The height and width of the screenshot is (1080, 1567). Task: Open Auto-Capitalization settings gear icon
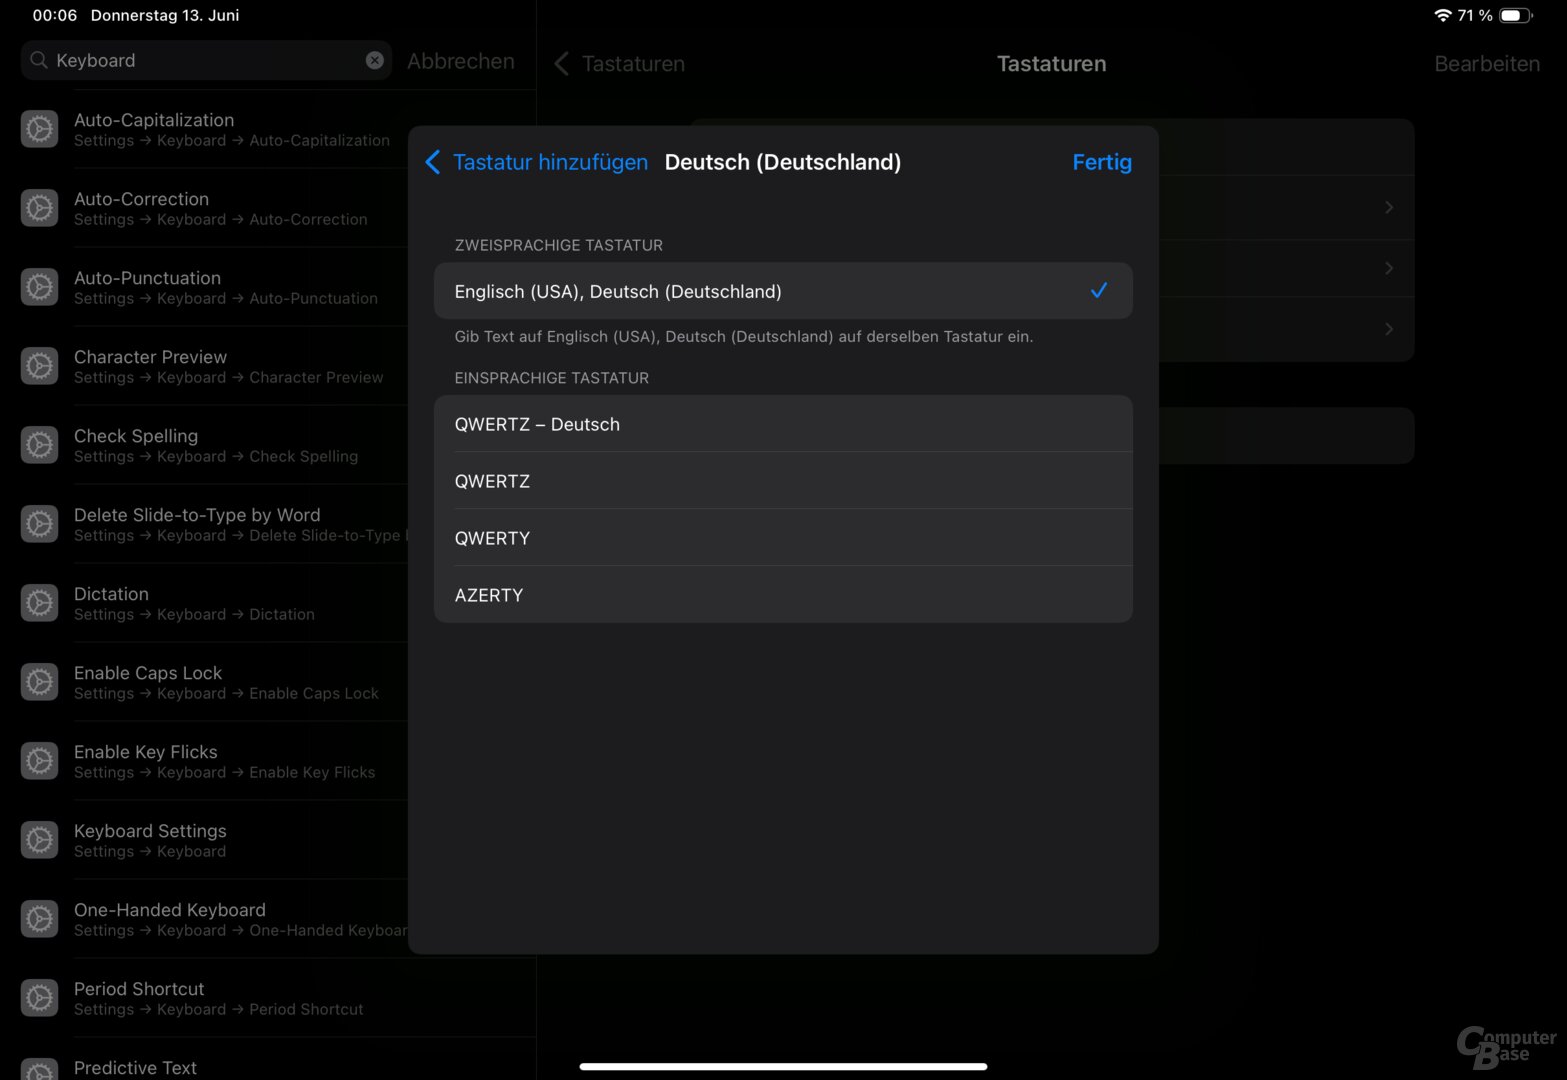point(40,129)
